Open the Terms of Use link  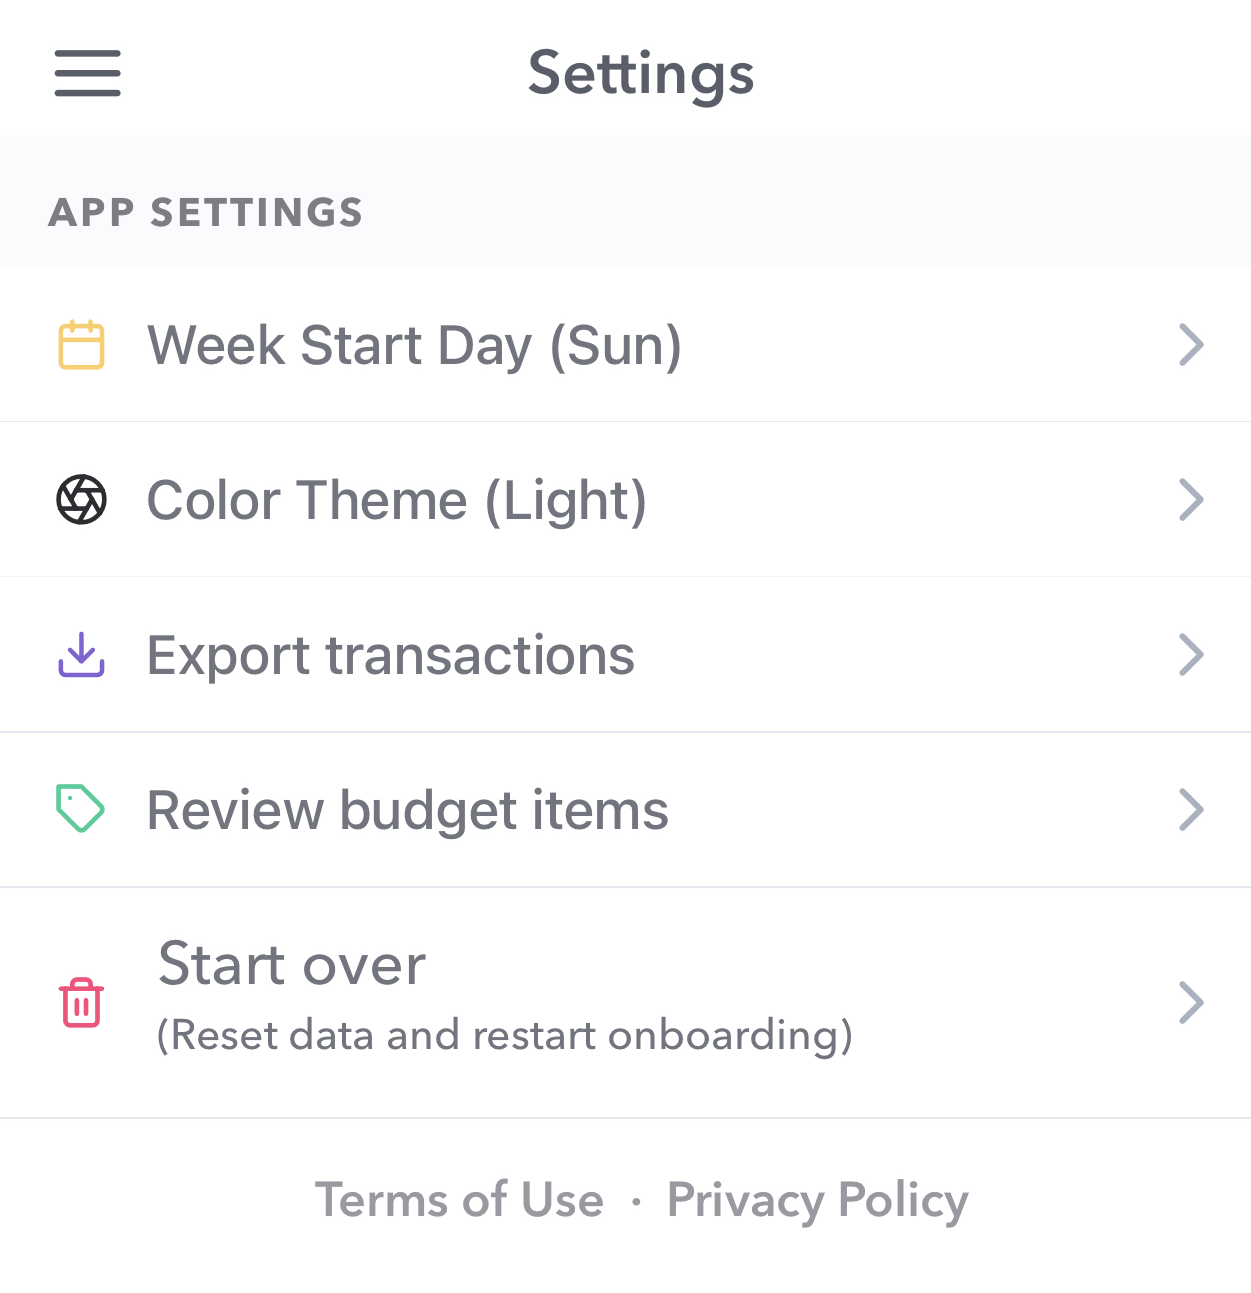tap(459, 1200)
